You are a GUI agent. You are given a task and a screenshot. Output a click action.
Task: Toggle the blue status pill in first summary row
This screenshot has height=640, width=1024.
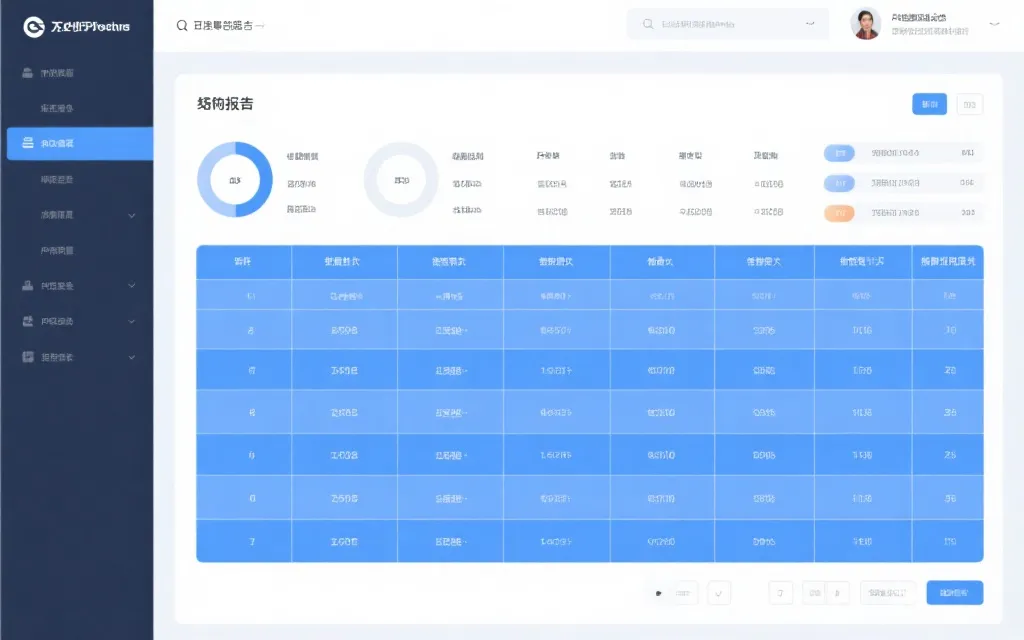839,153
